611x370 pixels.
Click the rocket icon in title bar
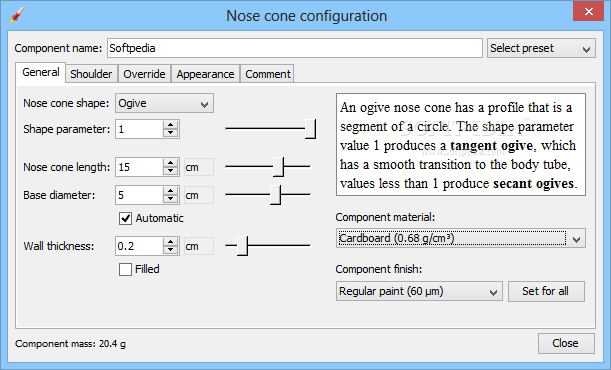17,15
